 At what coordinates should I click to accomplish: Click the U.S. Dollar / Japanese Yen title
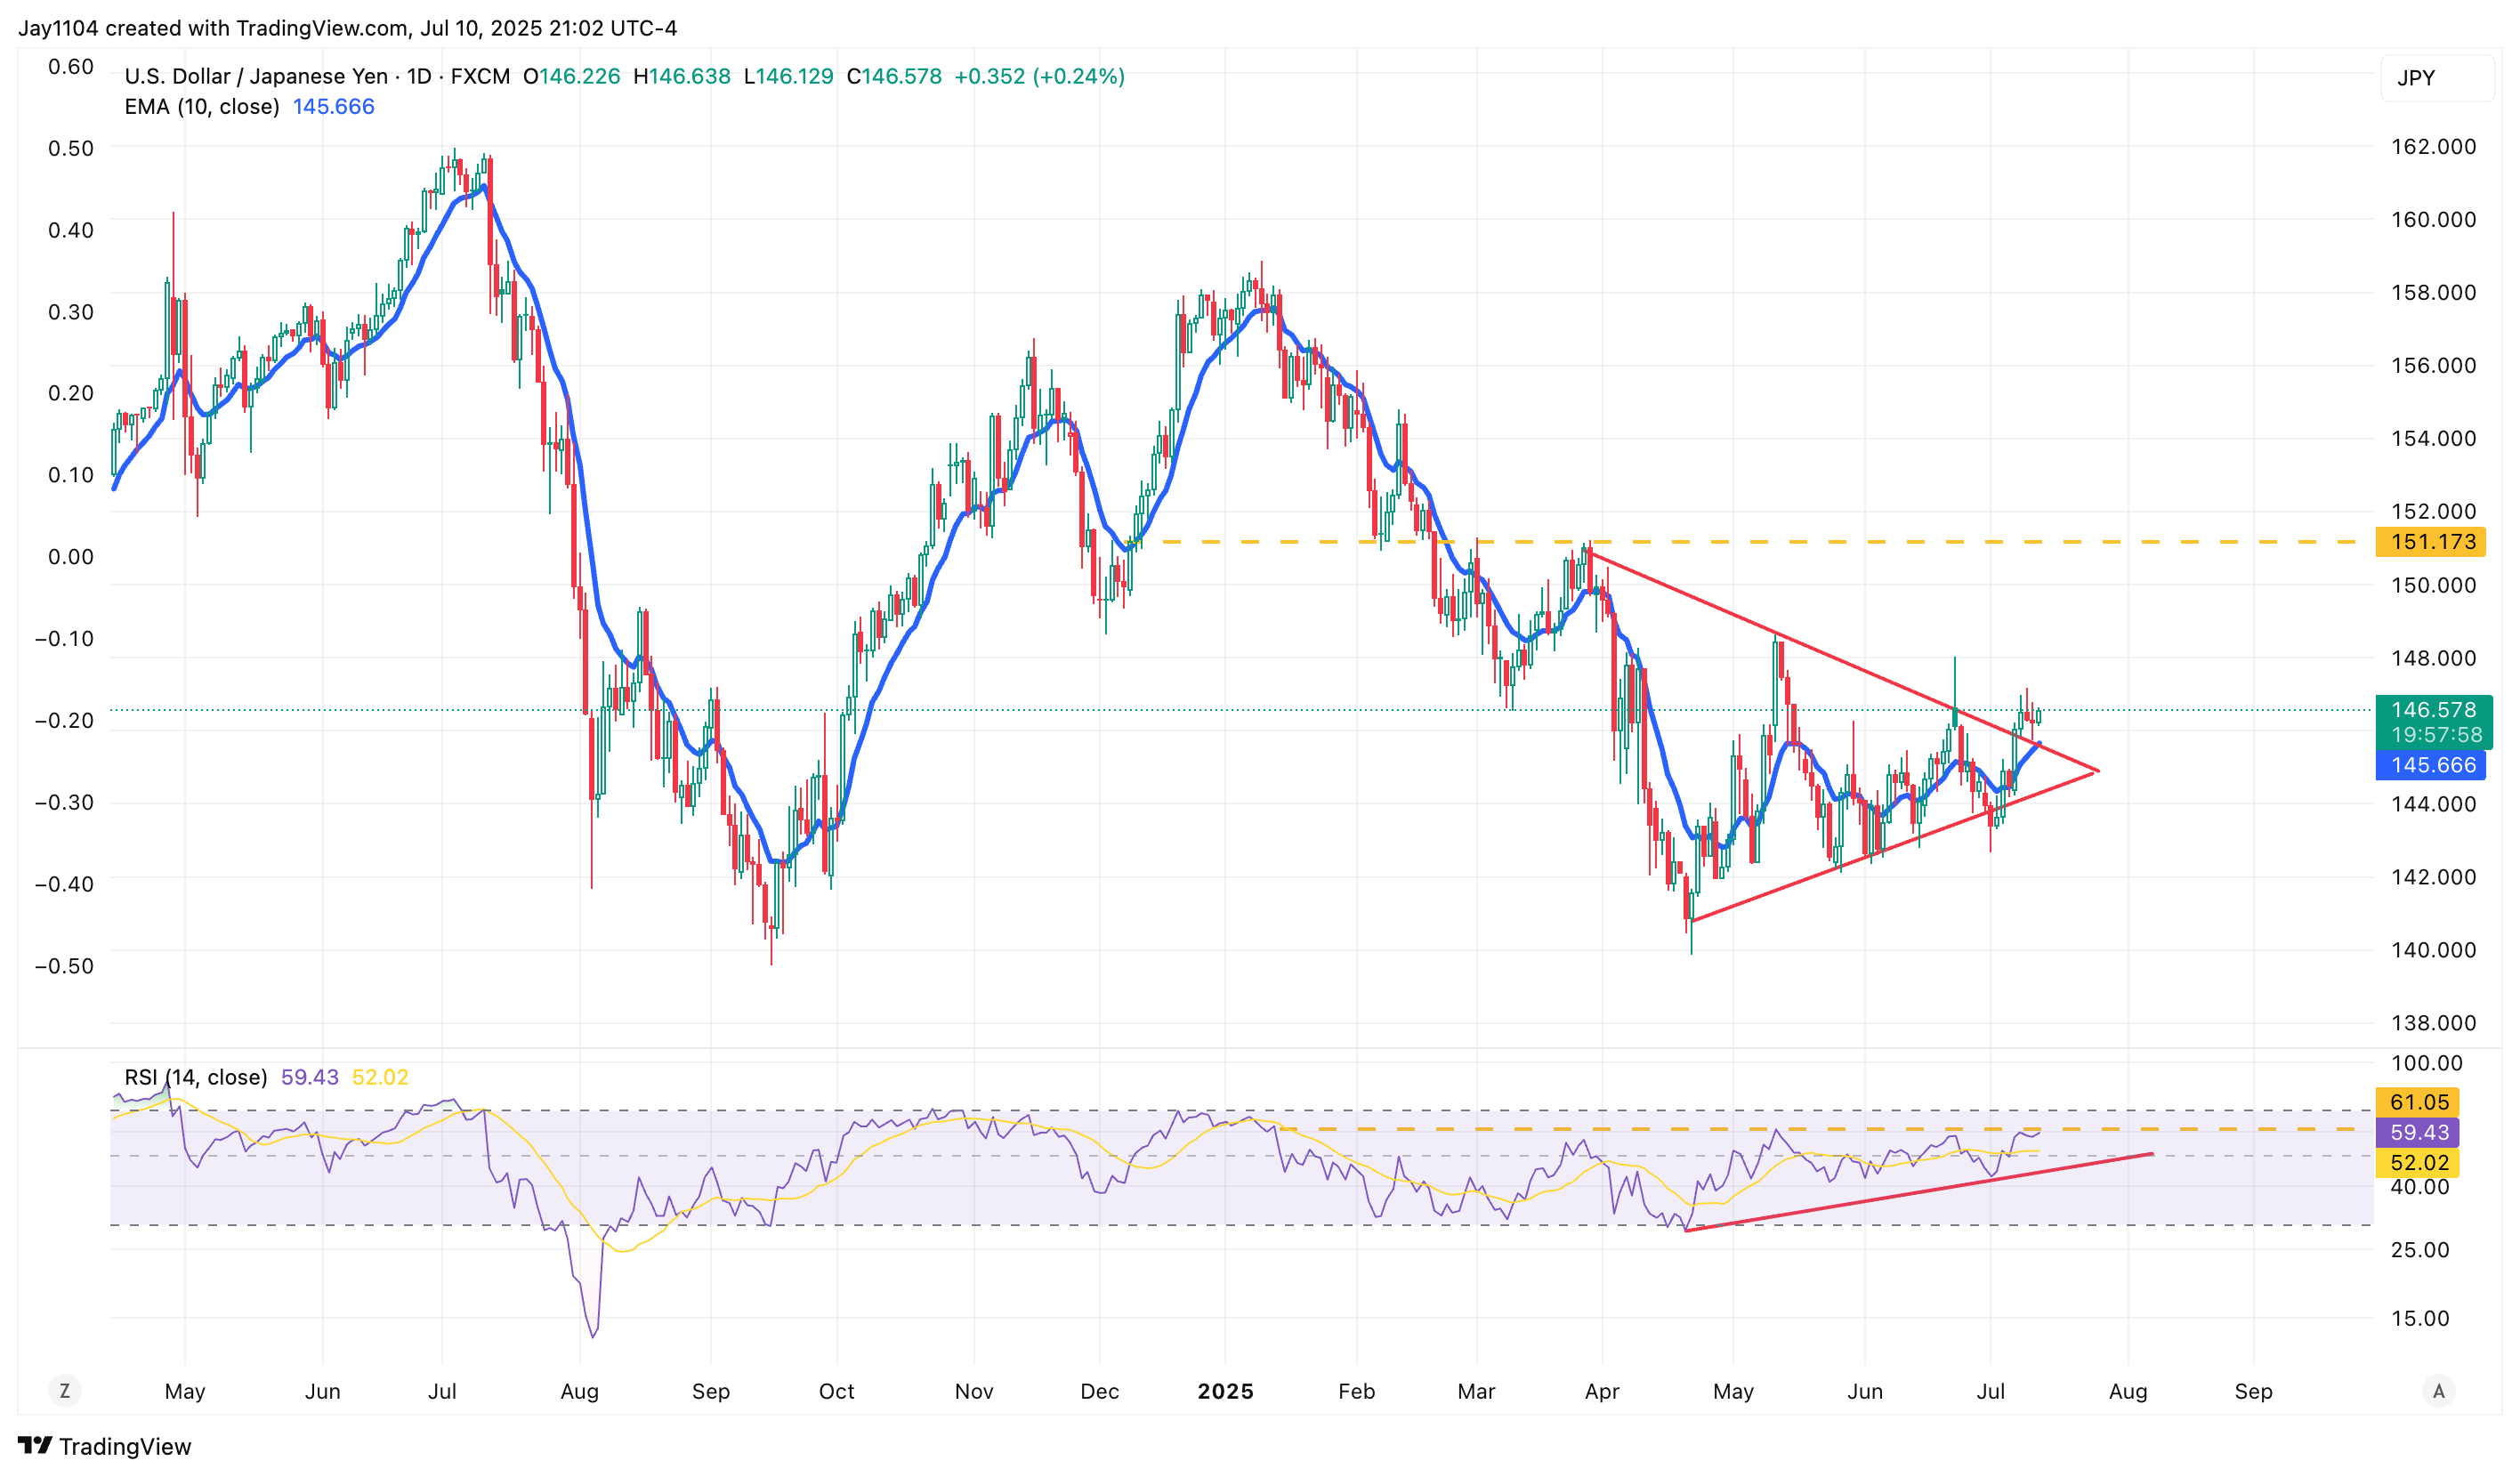256,76
